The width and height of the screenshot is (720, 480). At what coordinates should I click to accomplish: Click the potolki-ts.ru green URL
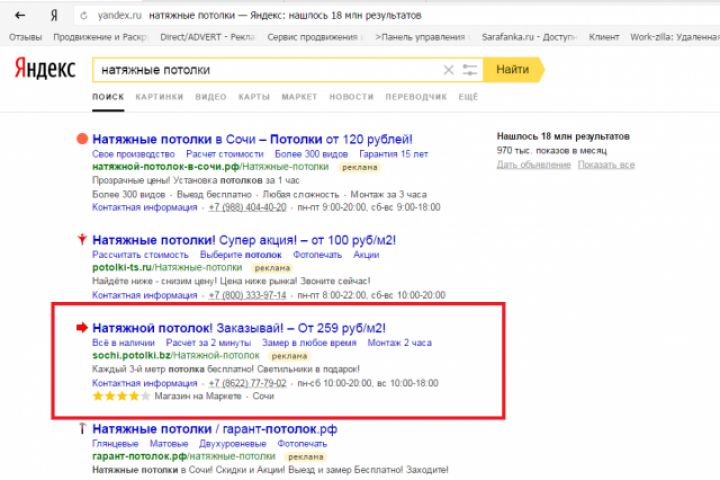click(x=167, y=267)
